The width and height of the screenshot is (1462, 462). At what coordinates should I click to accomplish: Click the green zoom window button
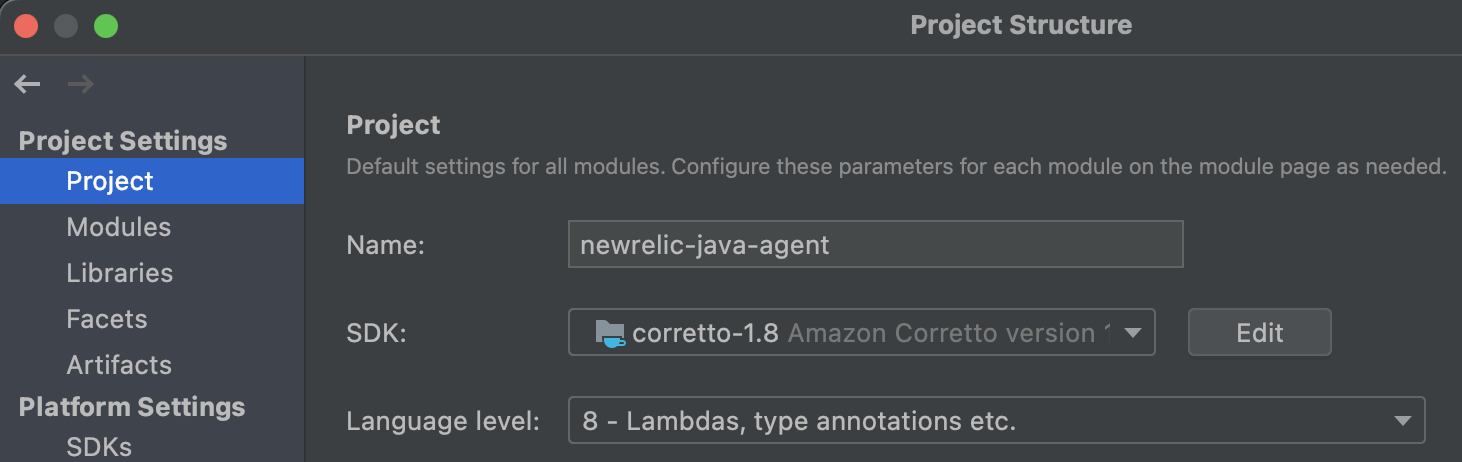(x=106, y=26)
